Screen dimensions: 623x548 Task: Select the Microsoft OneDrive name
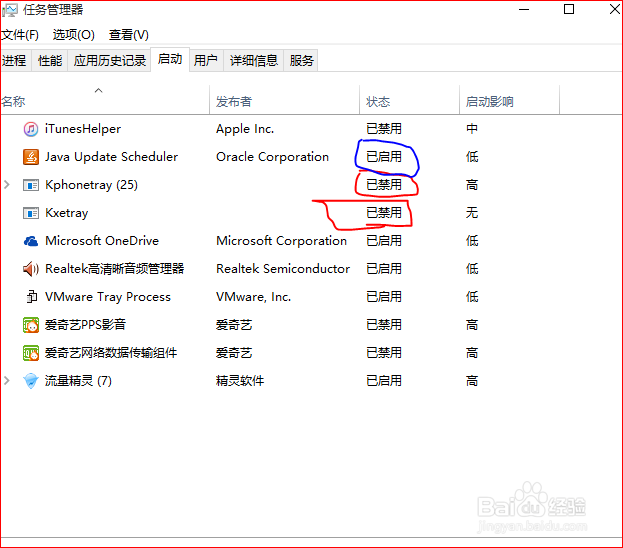pos(102,241)
